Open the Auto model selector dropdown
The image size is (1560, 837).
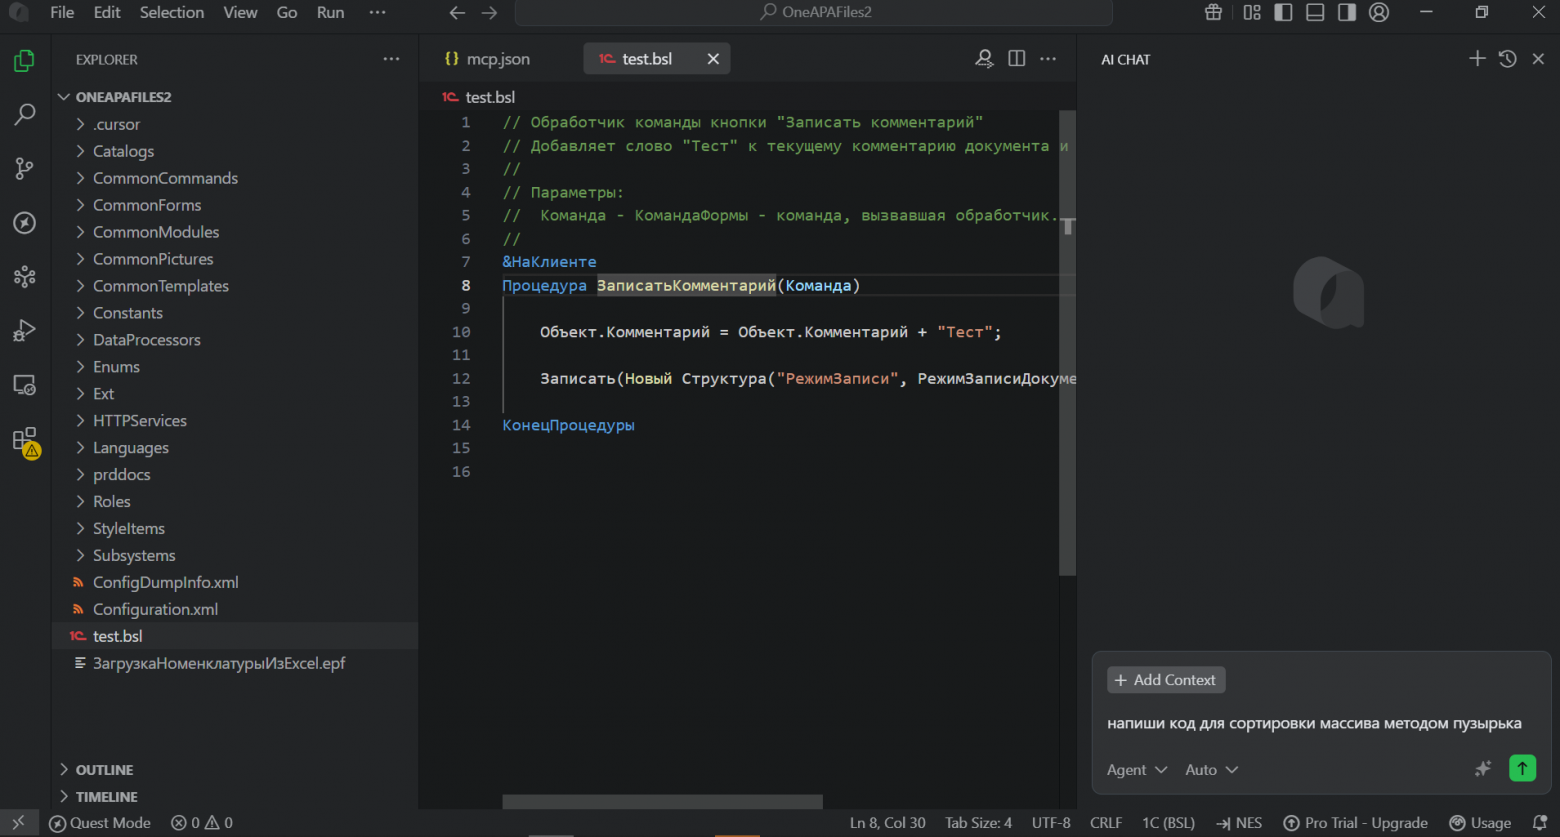(1210, 770)
